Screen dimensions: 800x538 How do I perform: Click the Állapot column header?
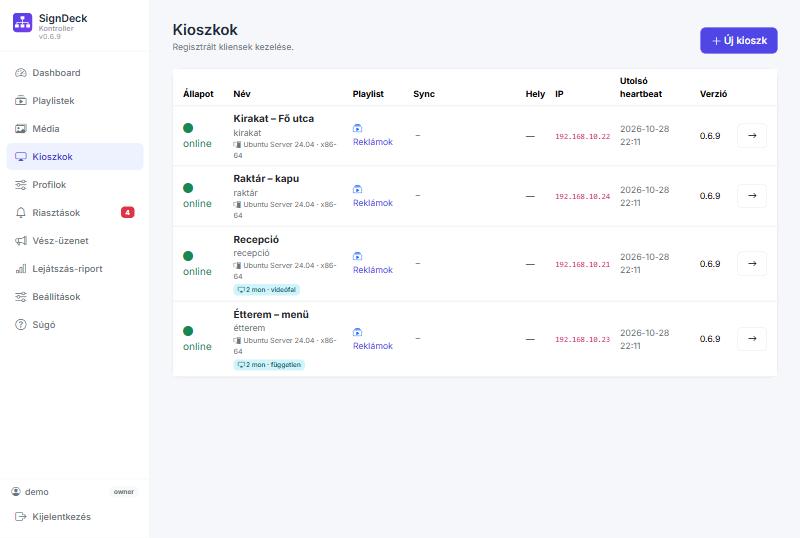[x=198, y=94]
